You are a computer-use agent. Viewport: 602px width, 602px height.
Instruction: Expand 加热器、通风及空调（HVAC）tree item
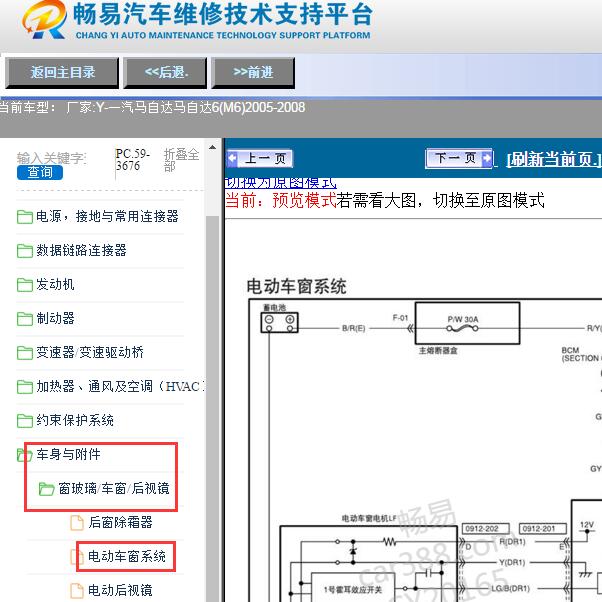click(x=120, y=386)
